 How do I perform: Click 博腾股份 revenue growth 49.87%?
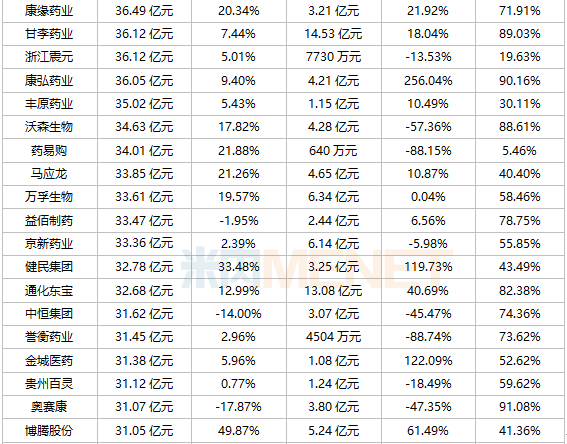239,431
